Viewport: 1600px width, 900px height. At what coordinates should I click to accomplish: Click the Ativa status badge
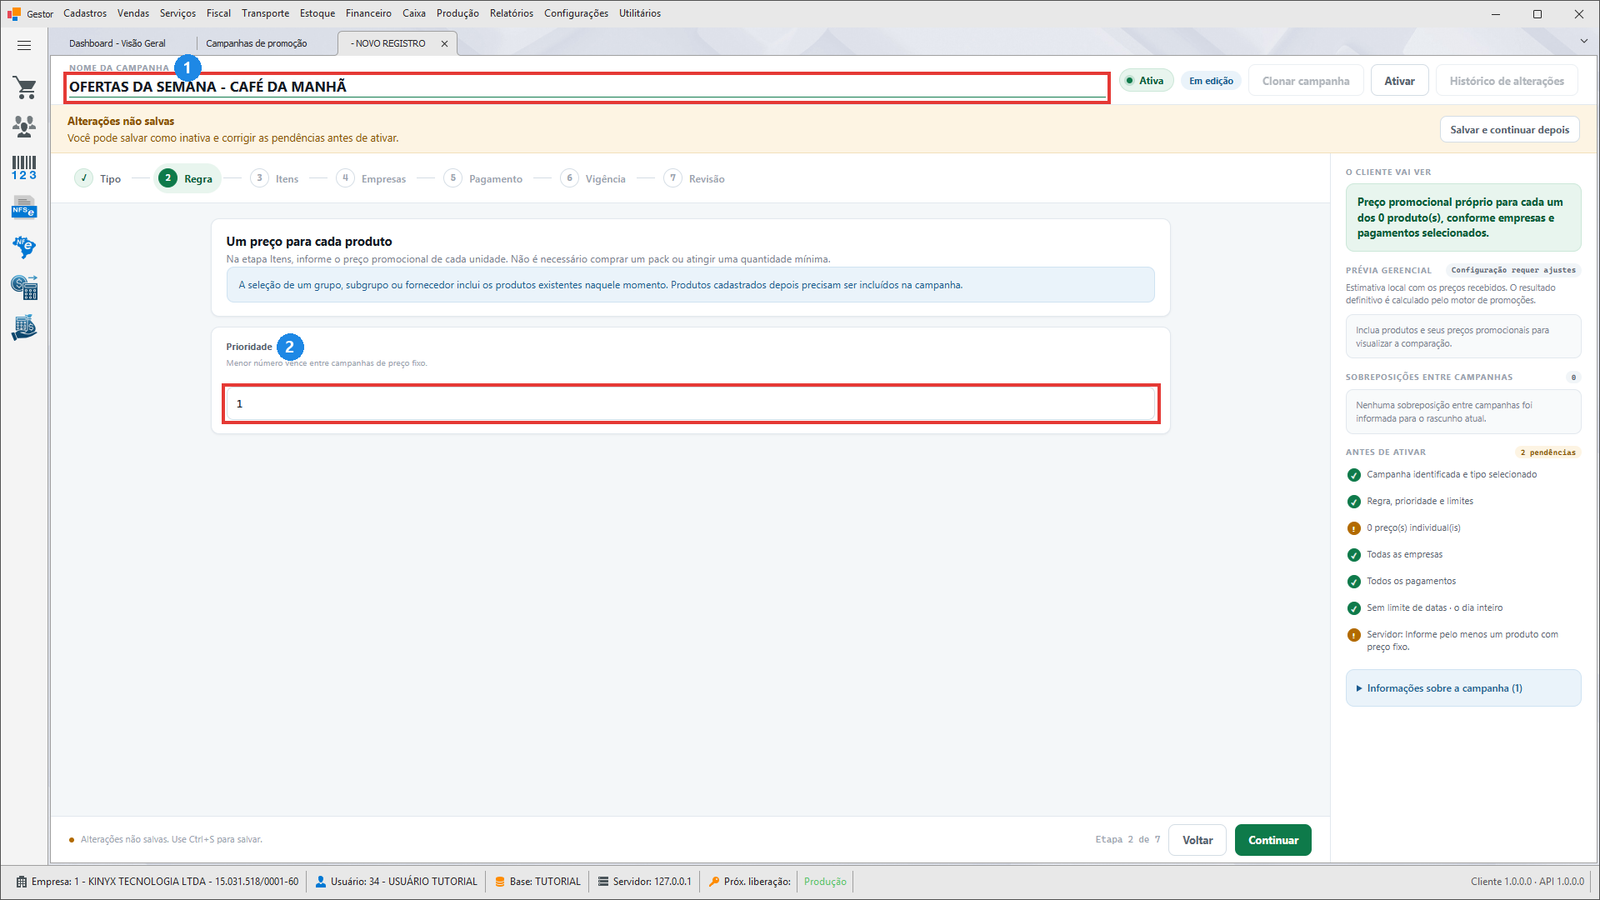[1145, 81]
